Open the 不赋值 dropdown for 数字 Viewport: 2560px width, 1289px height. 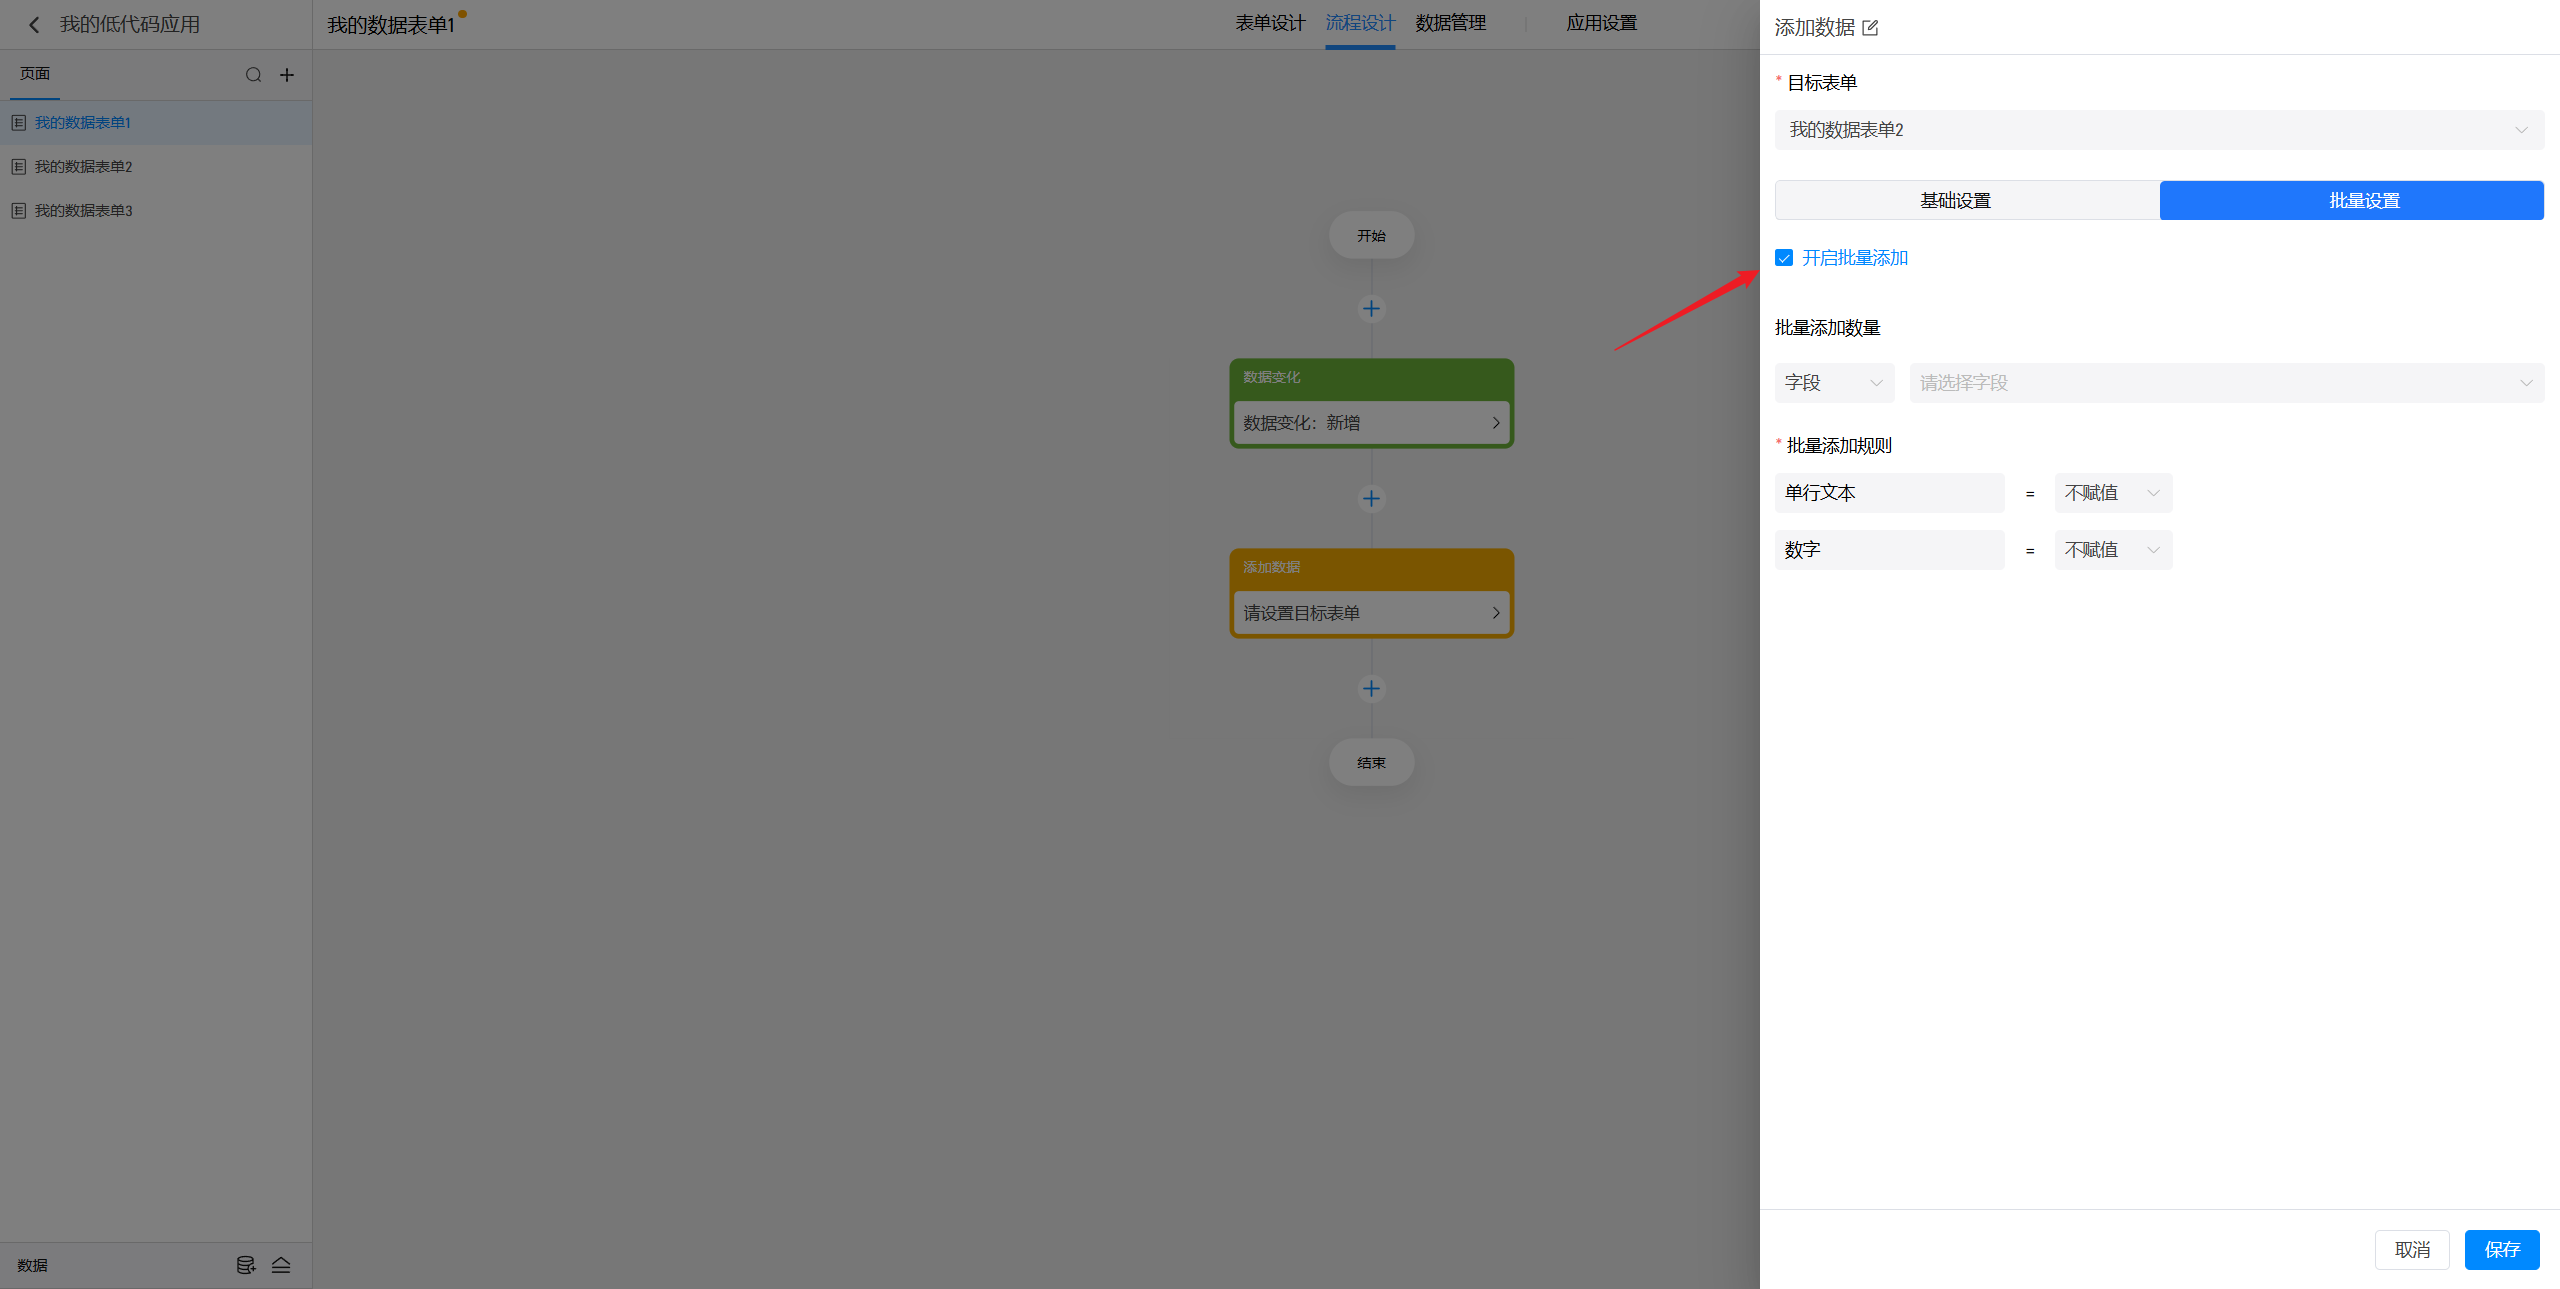coord(2112,550)
